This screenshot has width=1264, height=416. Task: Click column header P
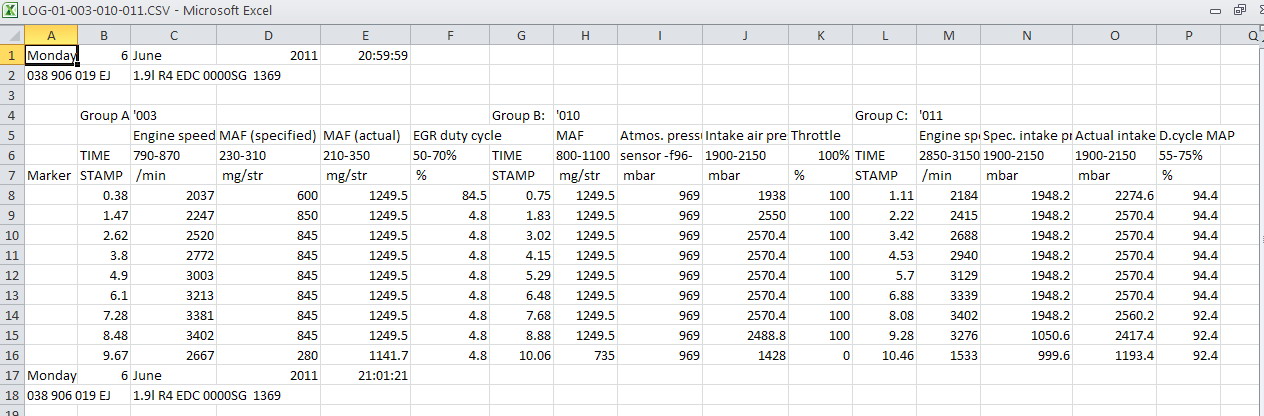click(x=1189, y=35)
